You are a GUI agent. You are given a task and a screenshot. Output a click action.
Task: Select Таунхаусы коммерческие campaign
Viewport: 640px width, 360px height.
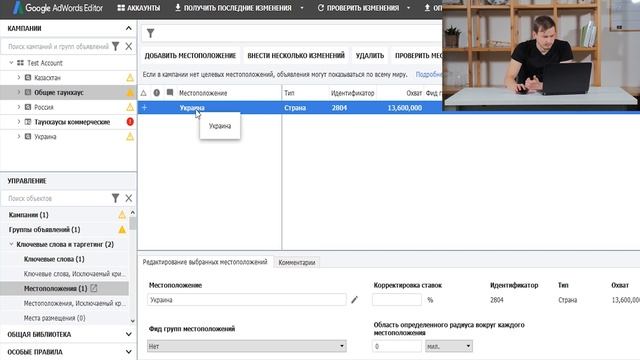(72, 122)
